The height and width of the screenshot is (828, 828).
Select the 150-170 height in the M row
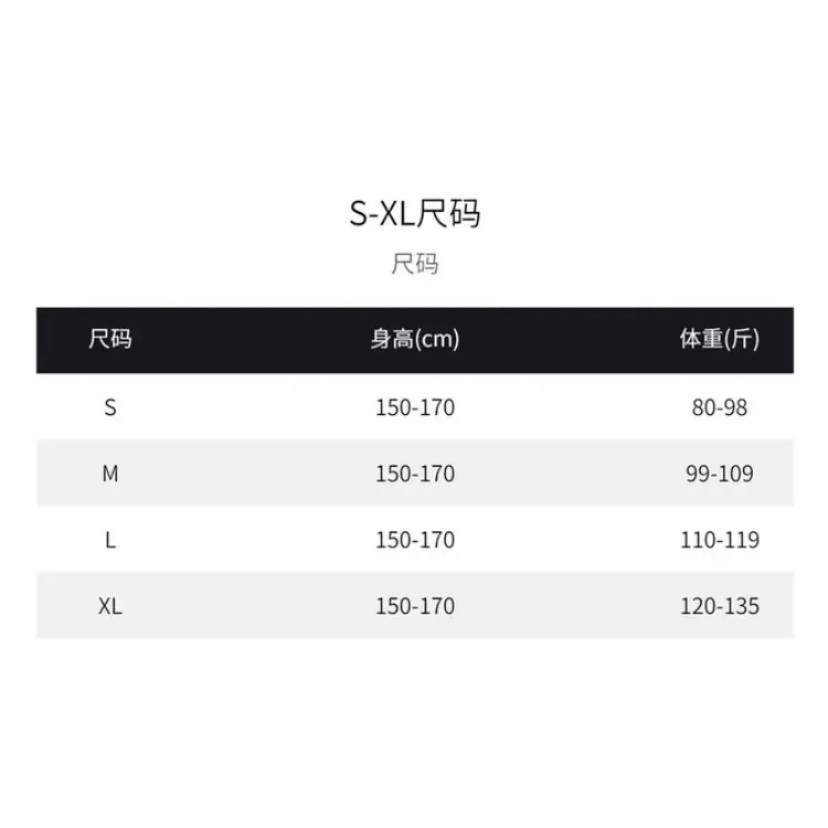point(414,473)
